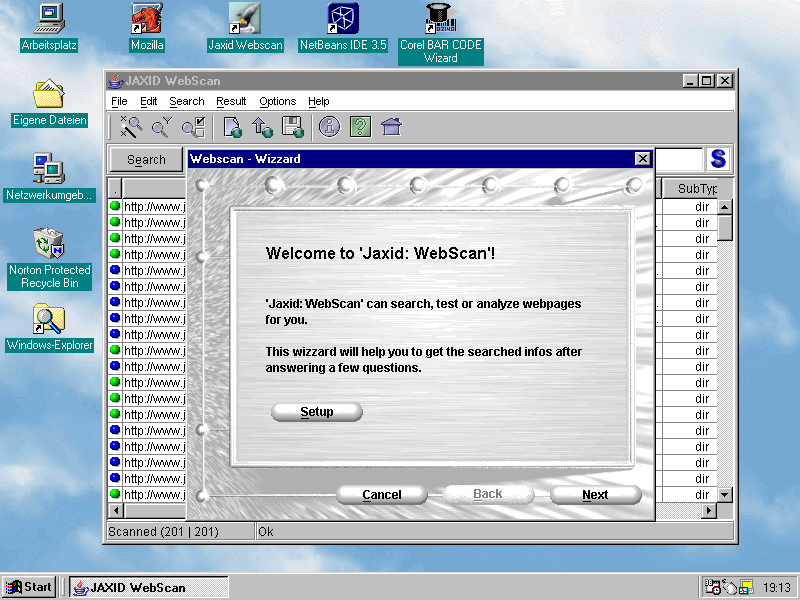Screen dimensions: 800x600
Task: Click the Search button beside the toolbar
Action: (x=146, y=160)
